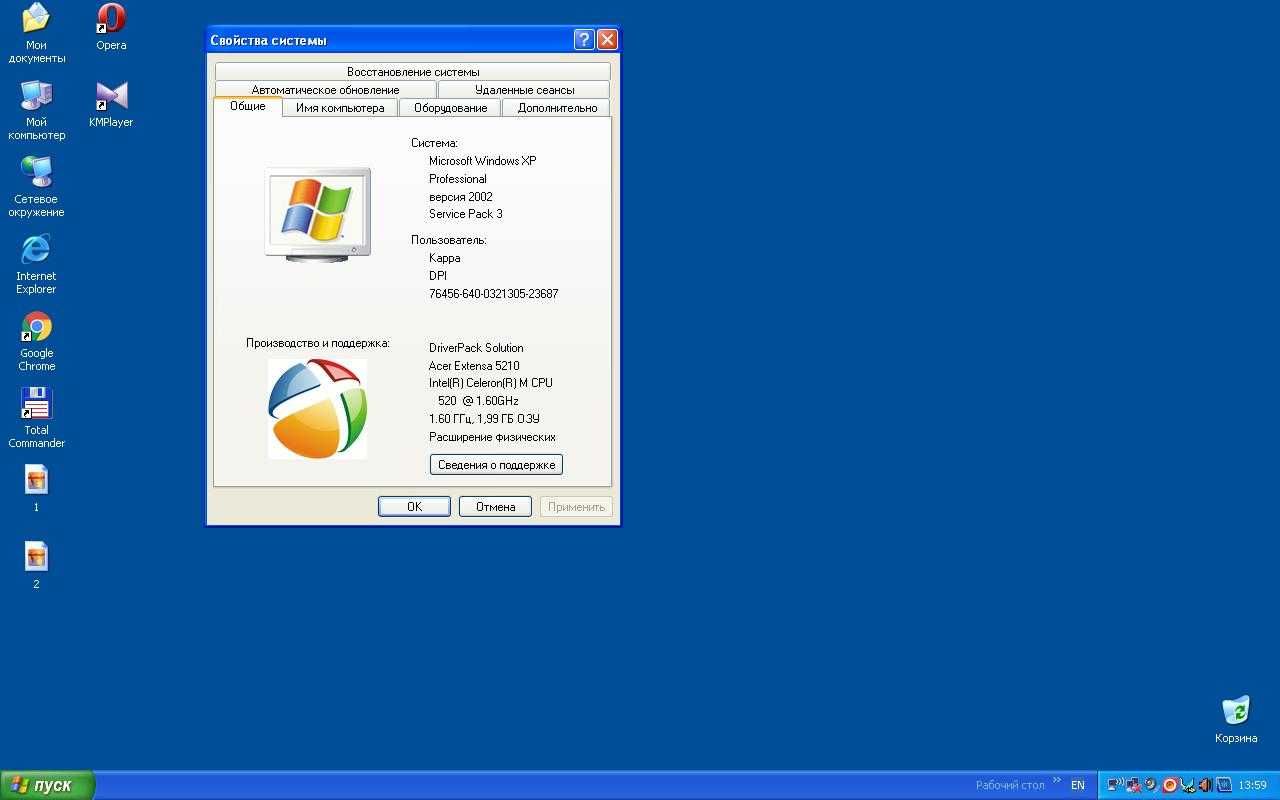Click the Рабочий стол toolbar label
The width and height of the screenshot is (1280, 800).
pos(1010,785)
